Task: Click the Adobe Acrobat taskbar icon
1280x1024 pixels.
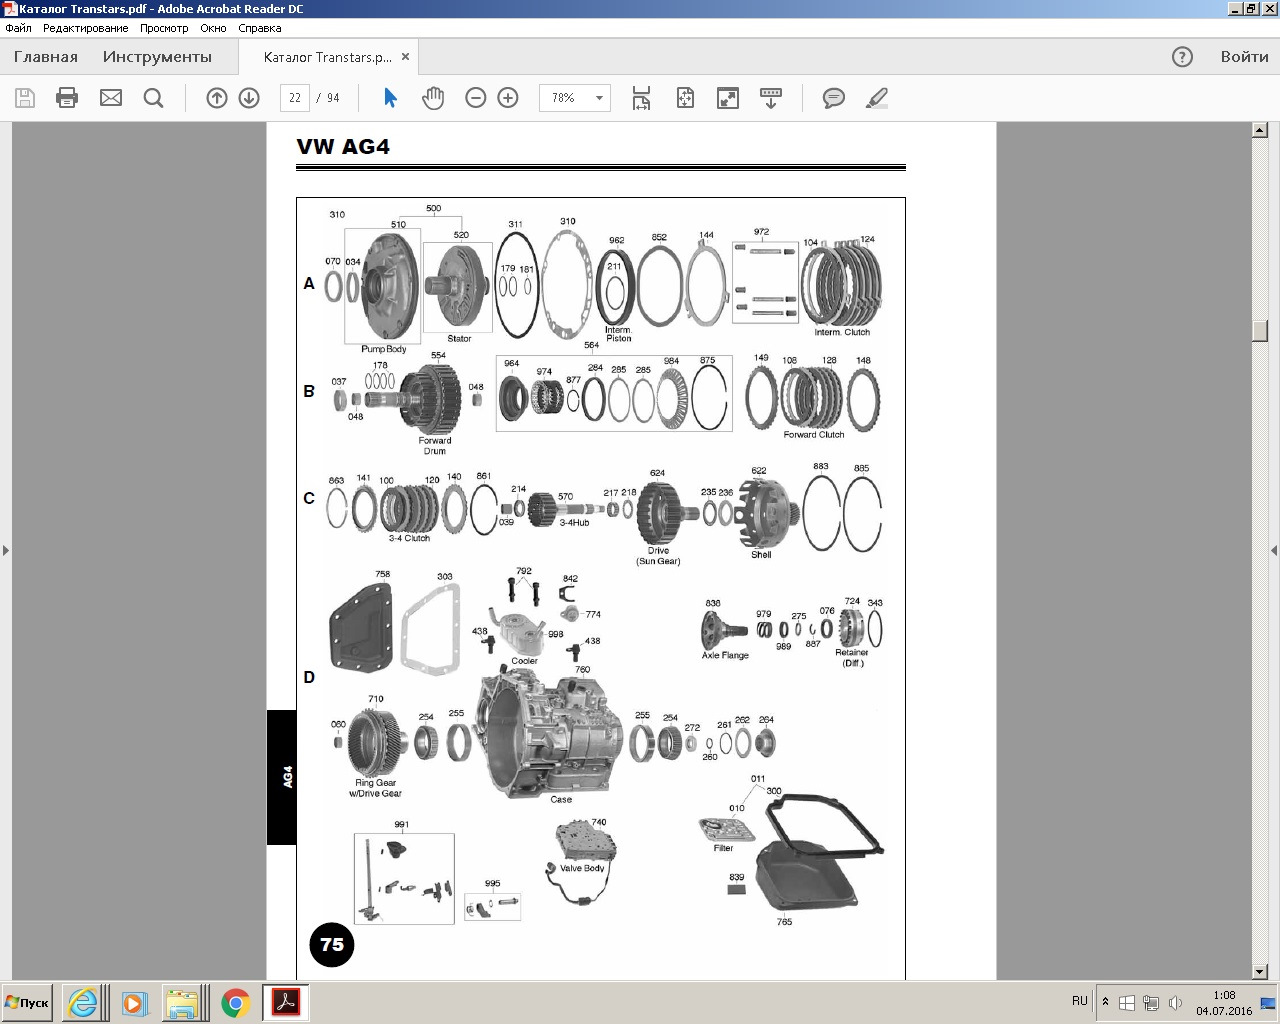Action: click(286, 1003)
